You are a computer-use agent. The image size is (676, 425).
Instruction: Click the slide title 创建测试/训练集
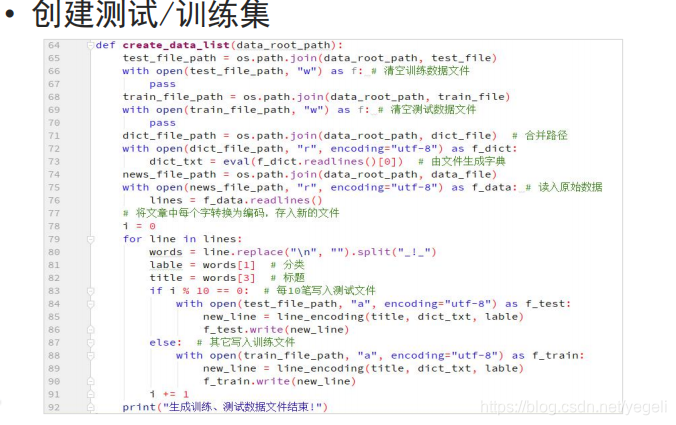point(150,14)
